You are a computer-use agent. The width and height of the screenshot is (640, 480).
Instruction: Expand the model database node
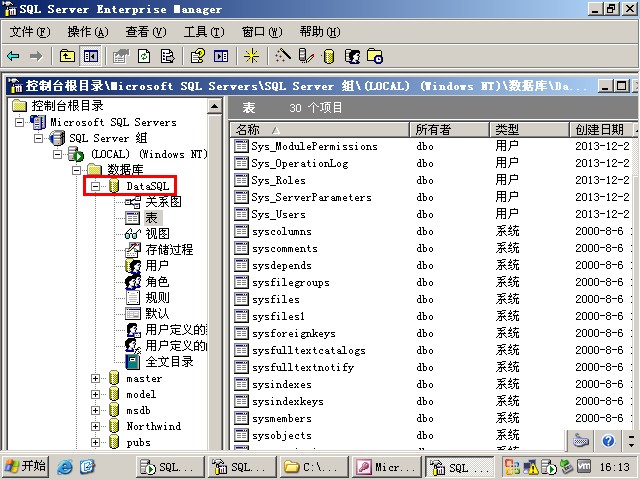point(96,394)
